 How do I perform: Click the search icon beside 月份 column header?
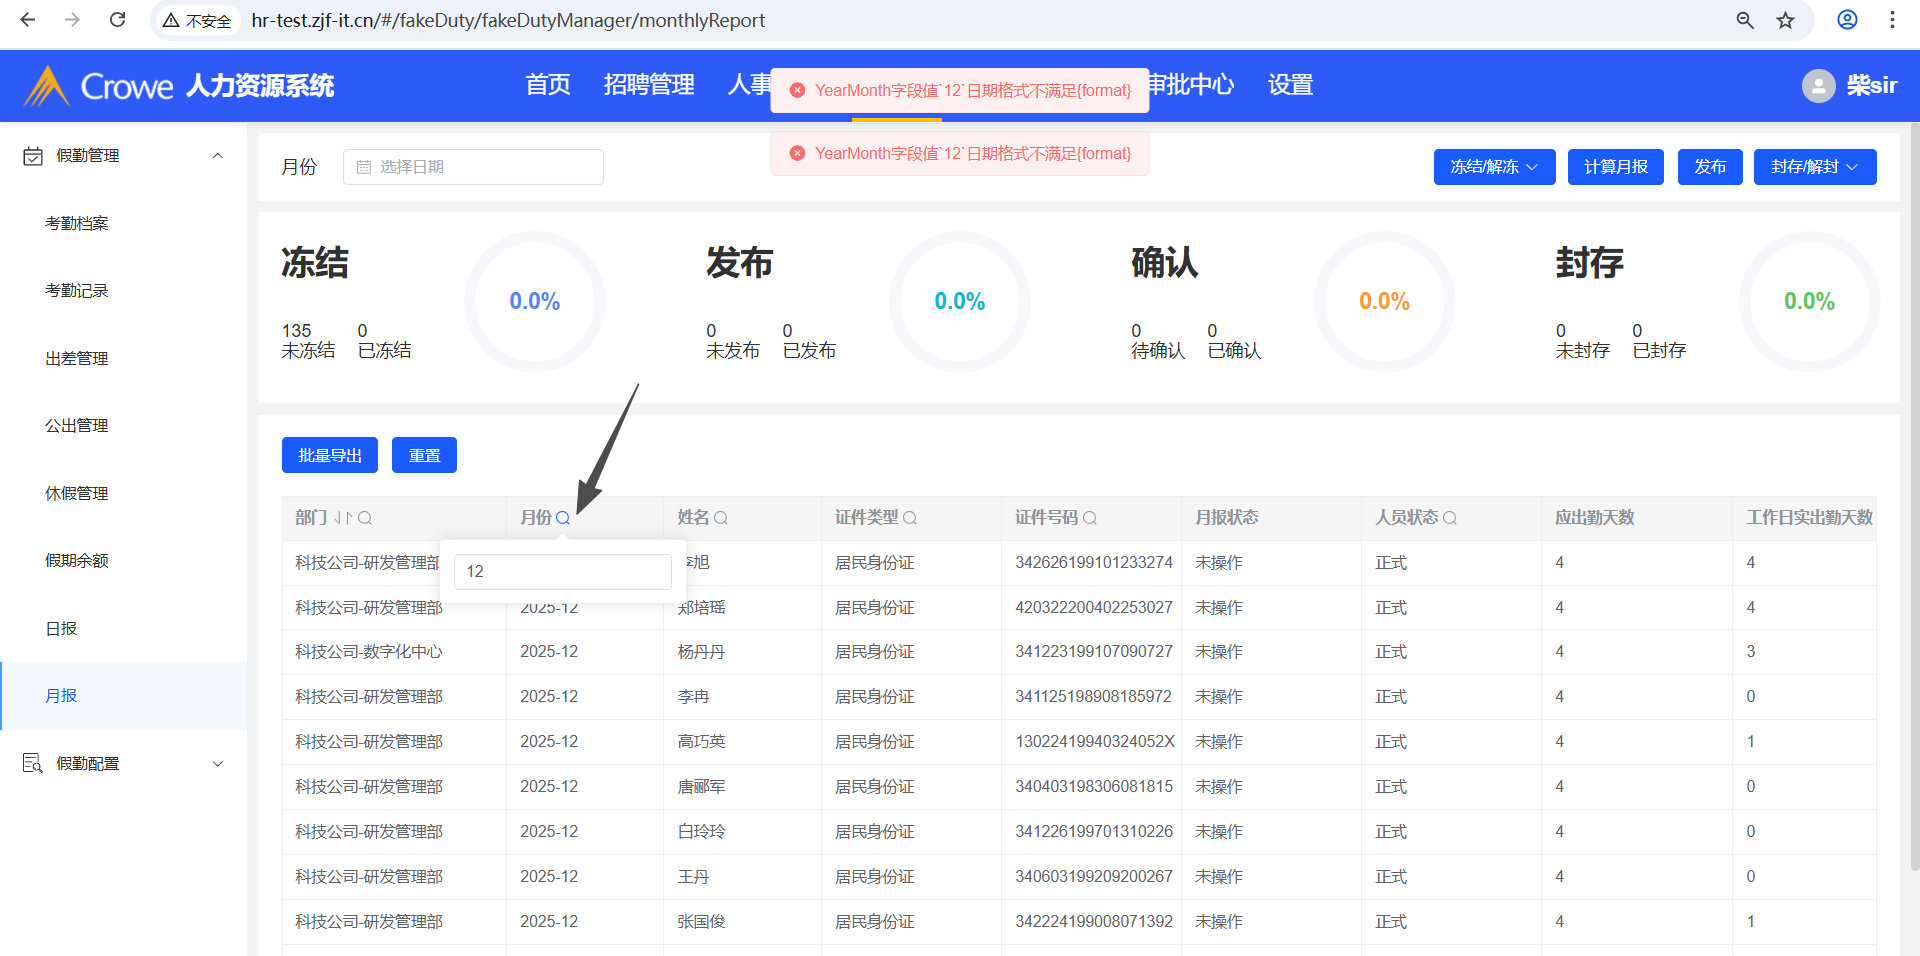563,518
